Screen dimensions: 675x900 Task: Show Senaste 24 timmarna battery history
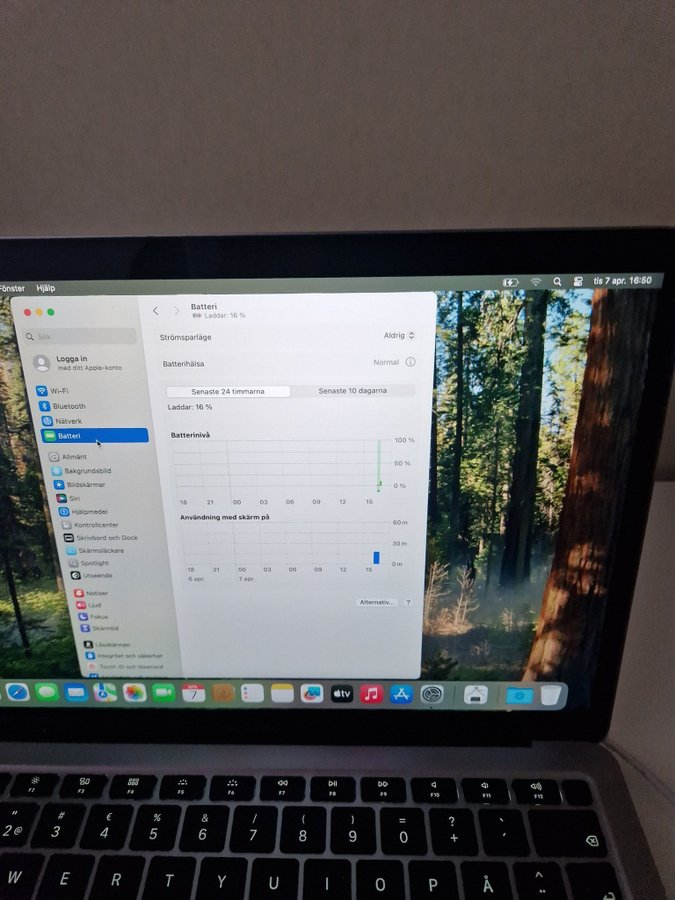click(228, 391)
